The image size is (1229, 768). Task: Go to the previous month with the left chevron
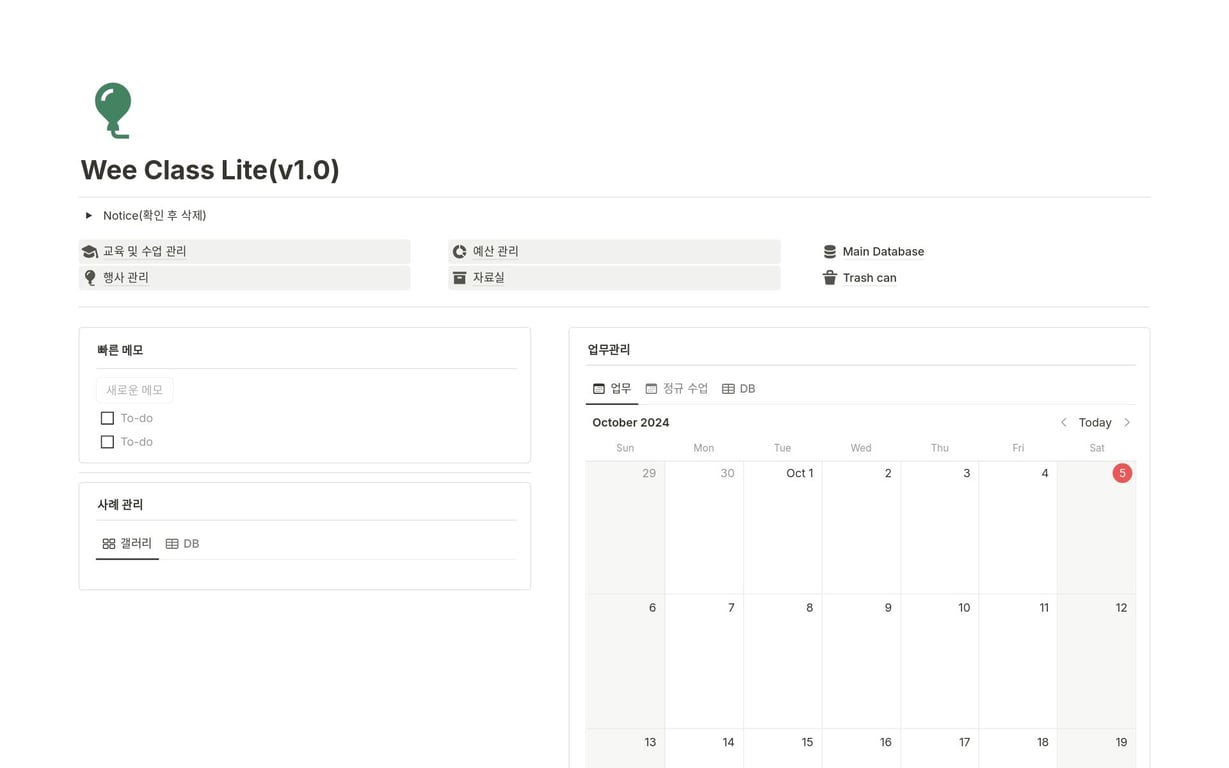click(x=1064, y=422)
